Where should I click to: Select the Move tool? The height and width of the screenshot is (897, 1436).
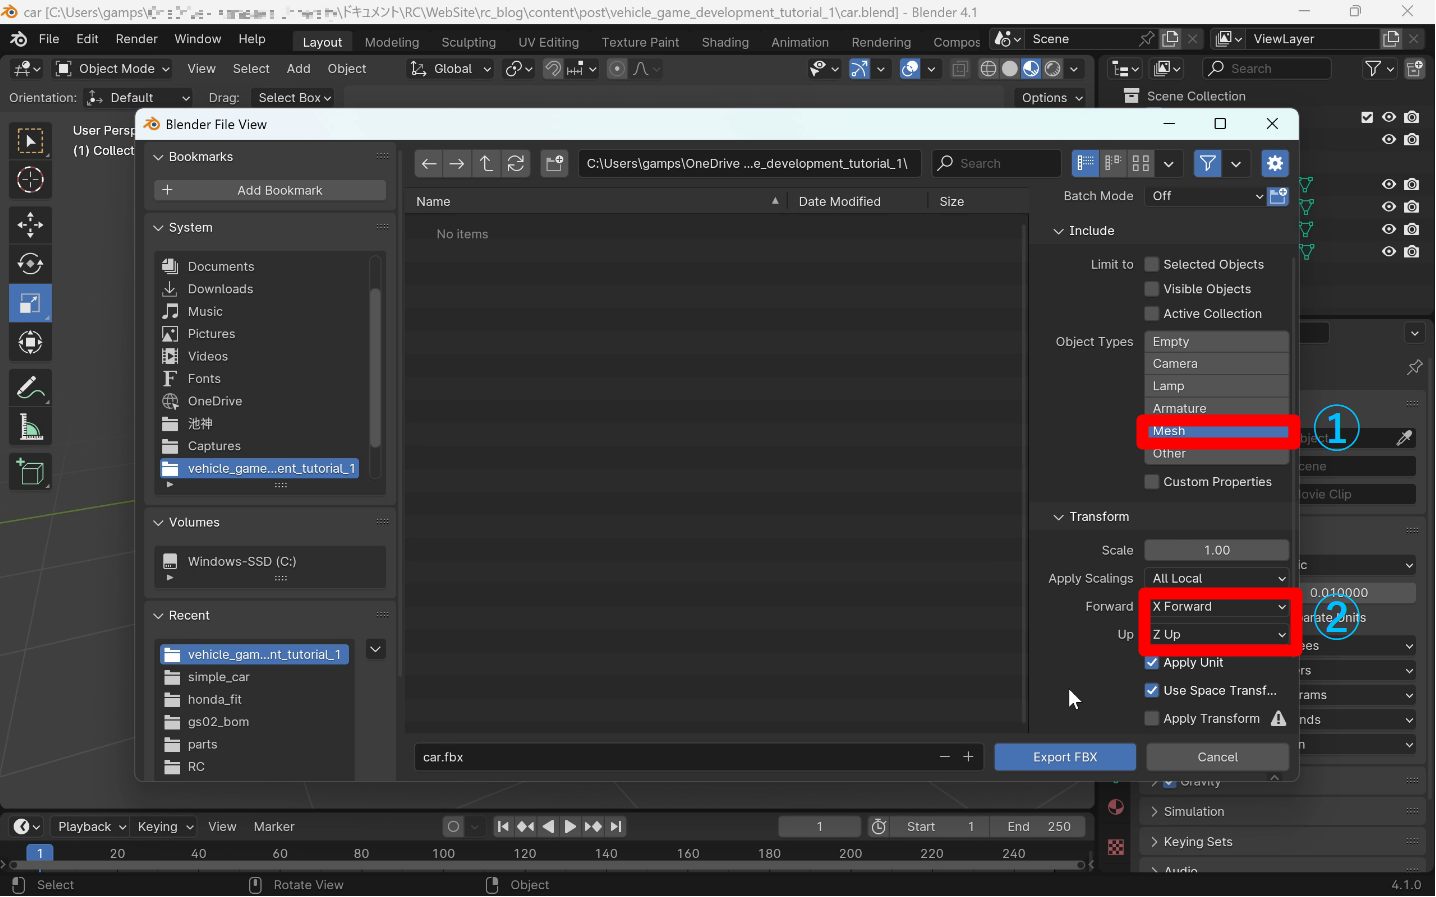point(30,224)
